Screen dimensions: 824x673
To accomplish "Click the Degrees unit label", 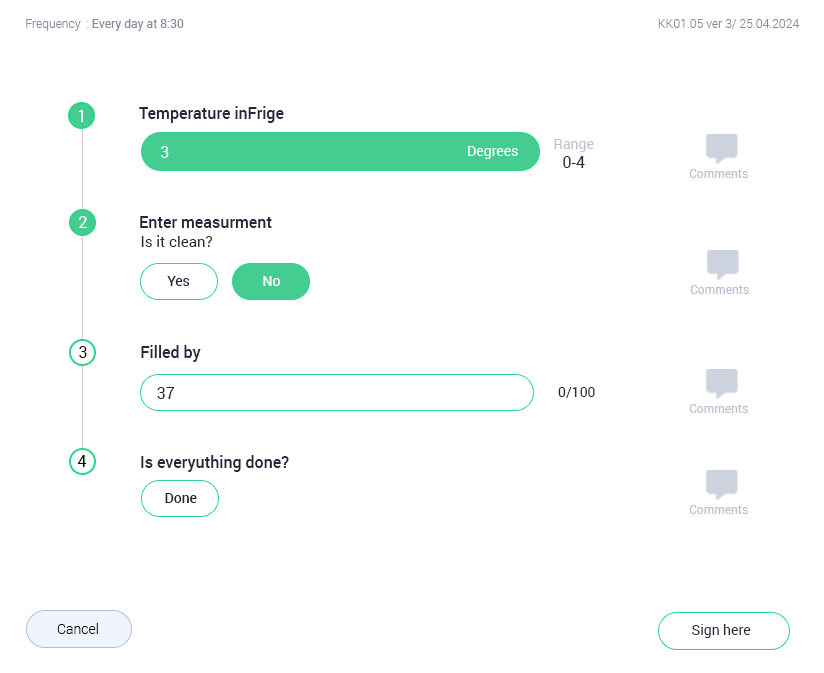I will pyautogui.click(x=492, y=152).
